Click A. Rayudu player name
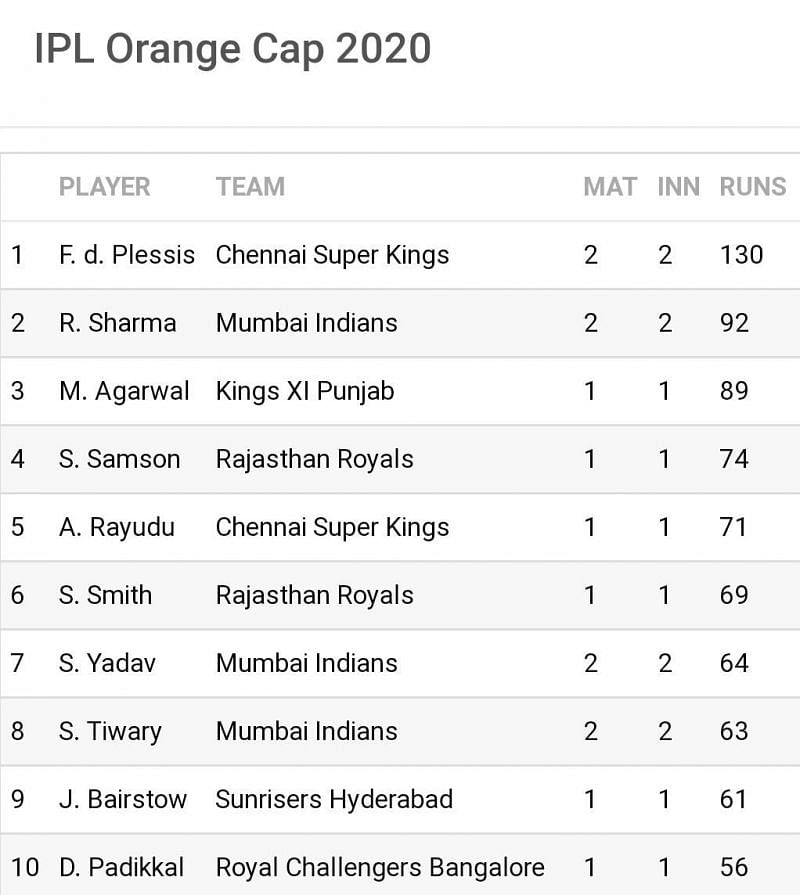The image size is (800, 895). tap(116, 527)
